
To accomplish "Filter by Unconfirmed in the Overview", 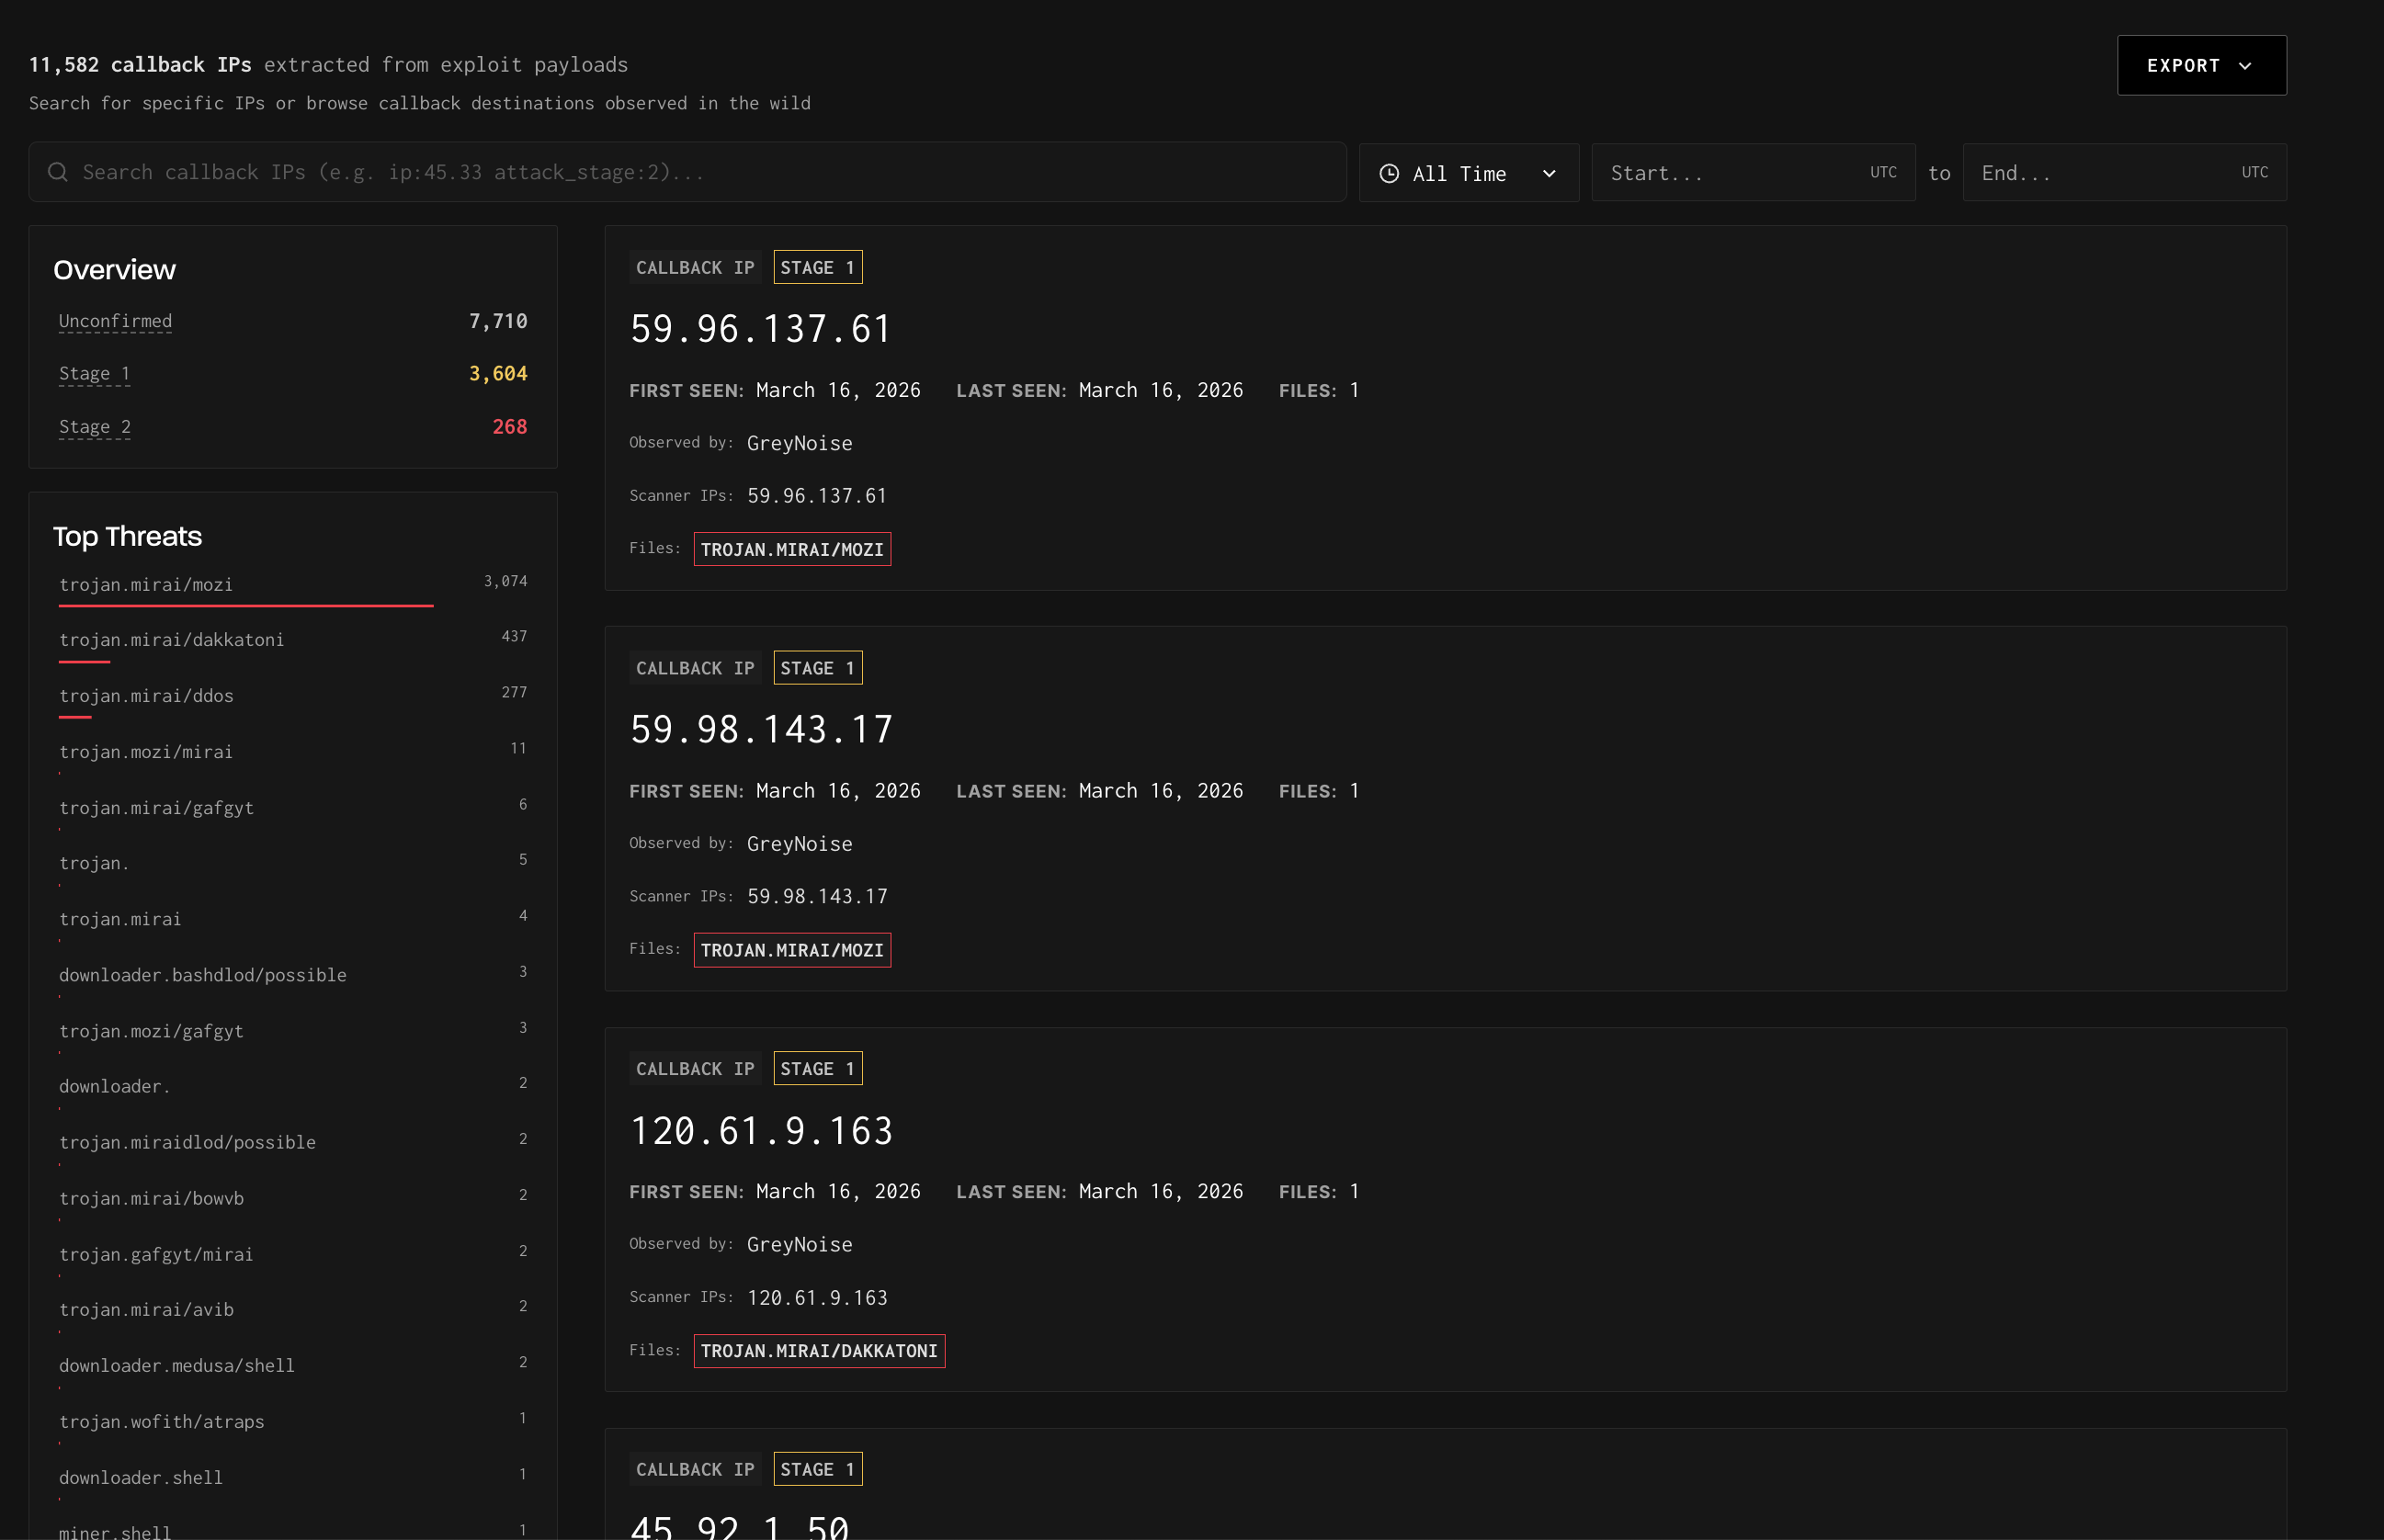I will tap(115, 321).
